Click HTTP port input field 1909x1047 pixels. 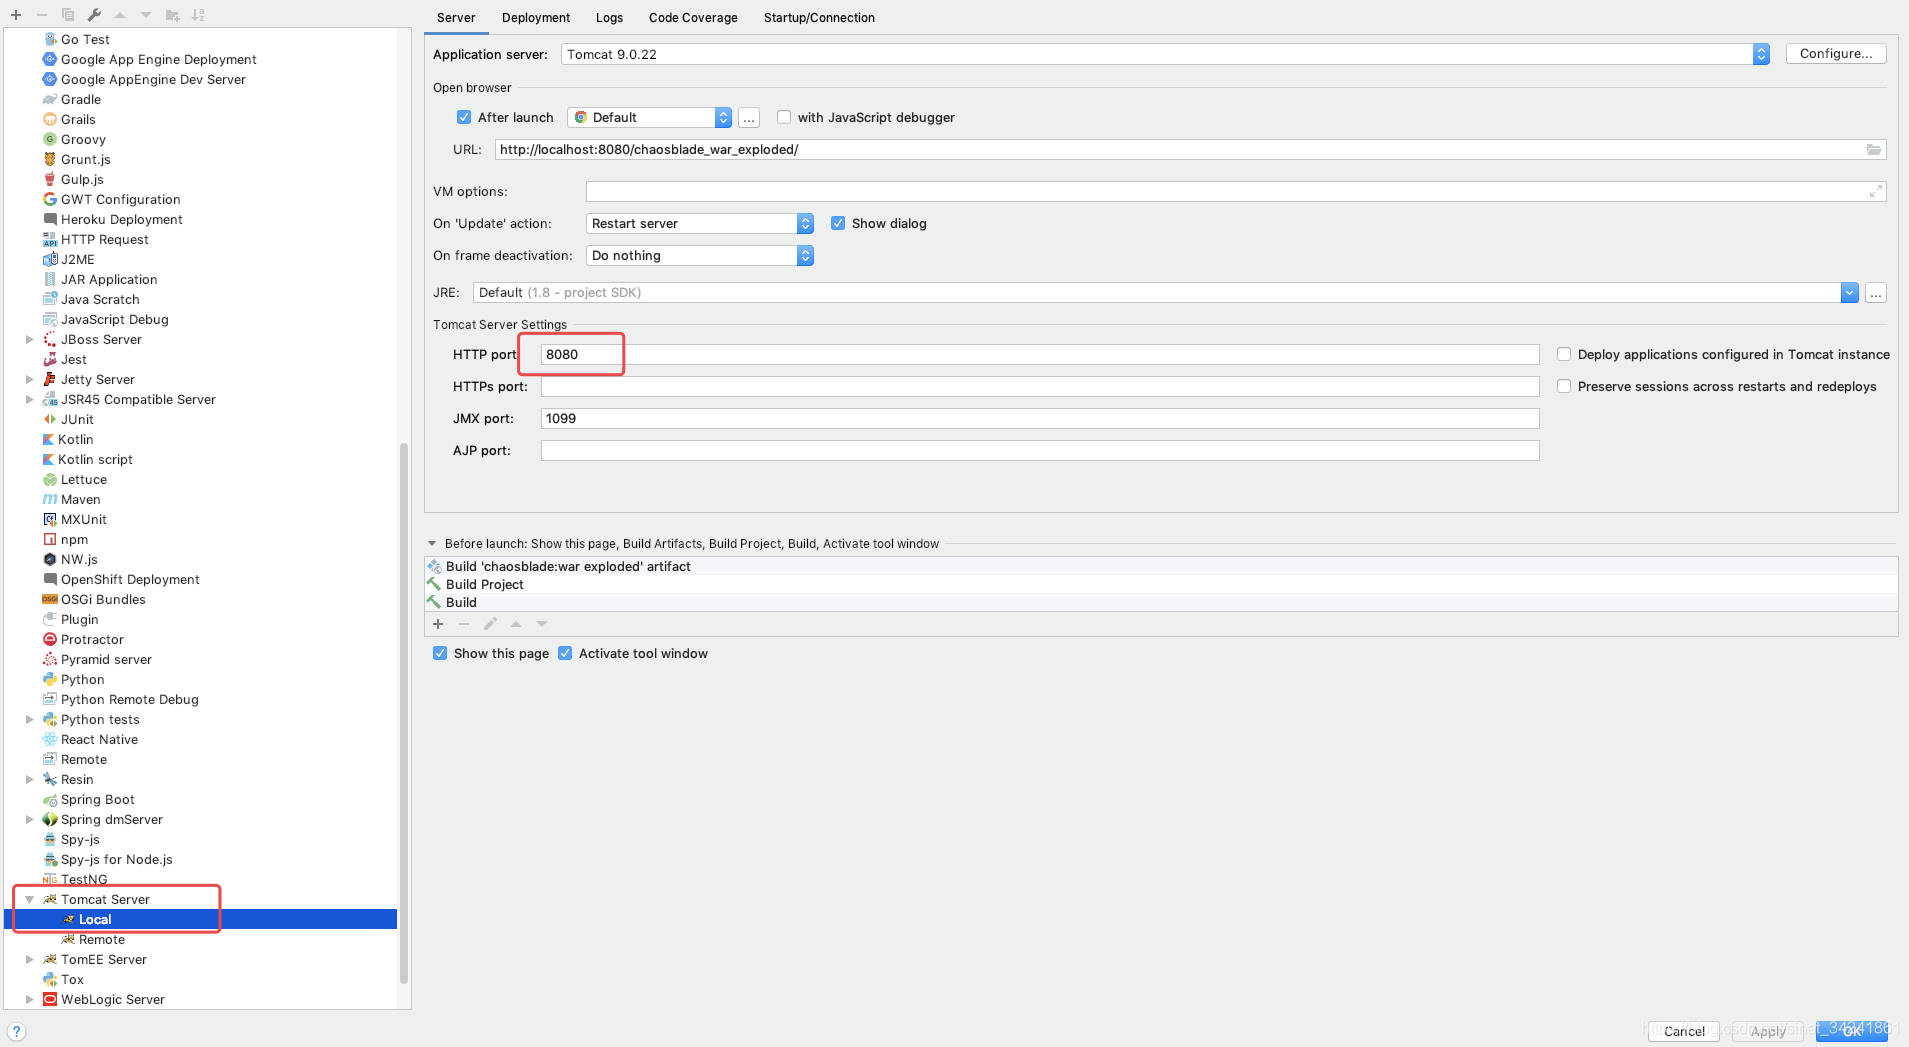(1040, 354)
